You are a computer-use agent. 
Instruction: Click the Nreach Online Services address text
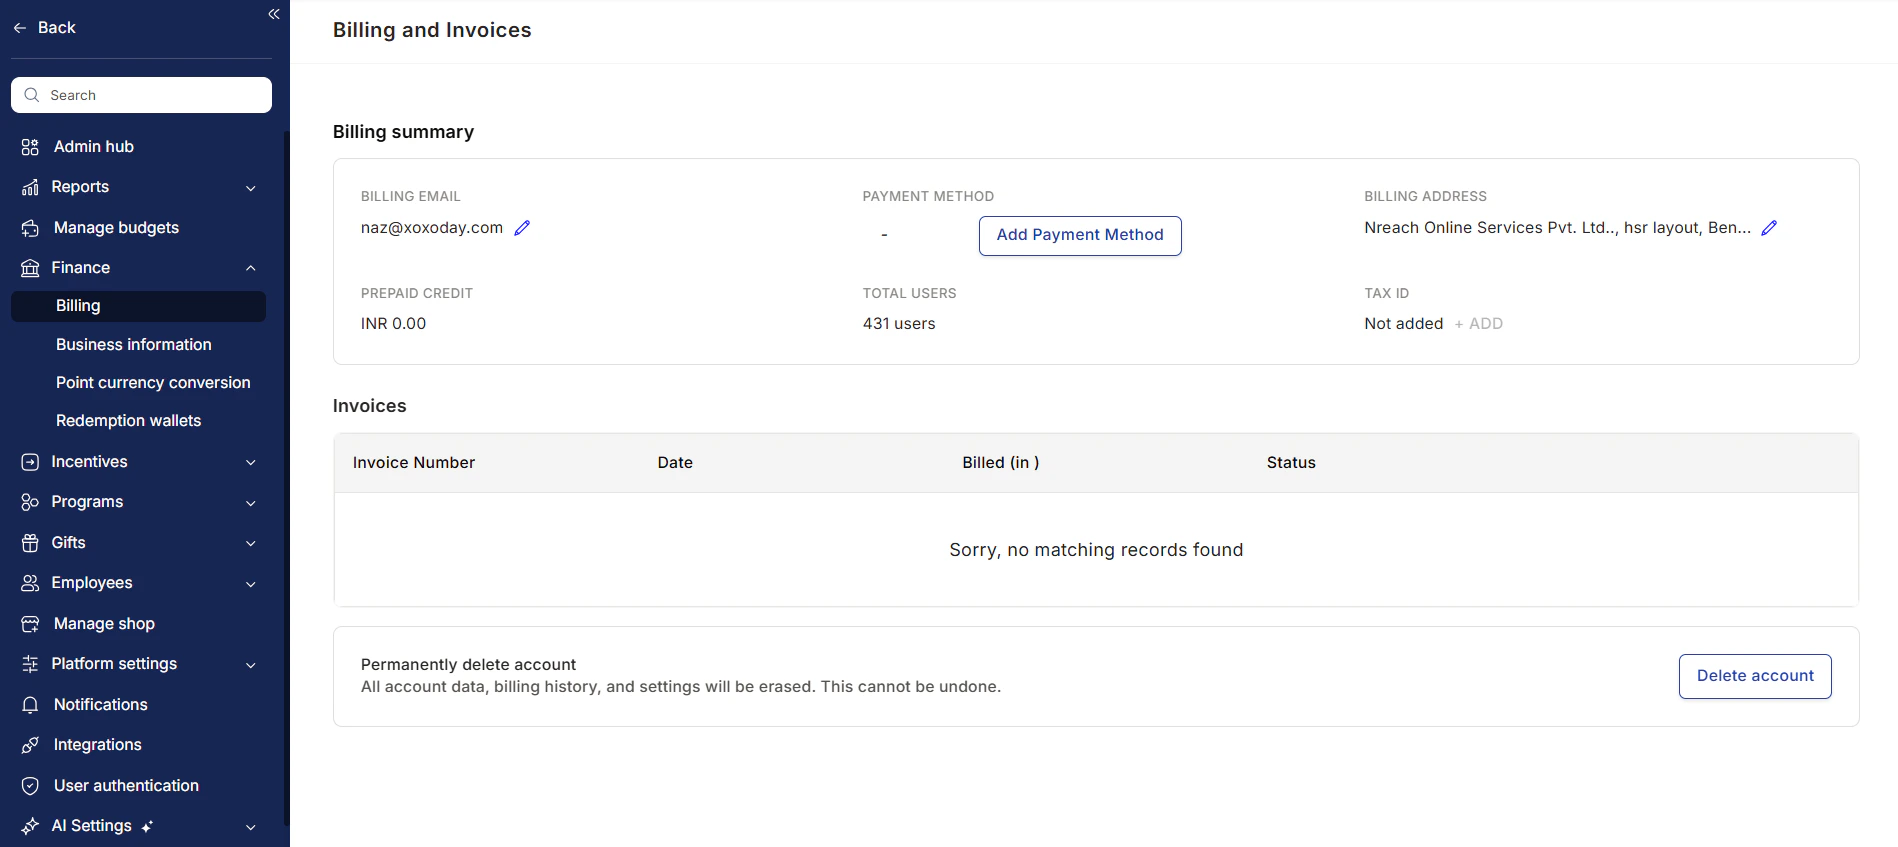click(x=1557, y=227)
